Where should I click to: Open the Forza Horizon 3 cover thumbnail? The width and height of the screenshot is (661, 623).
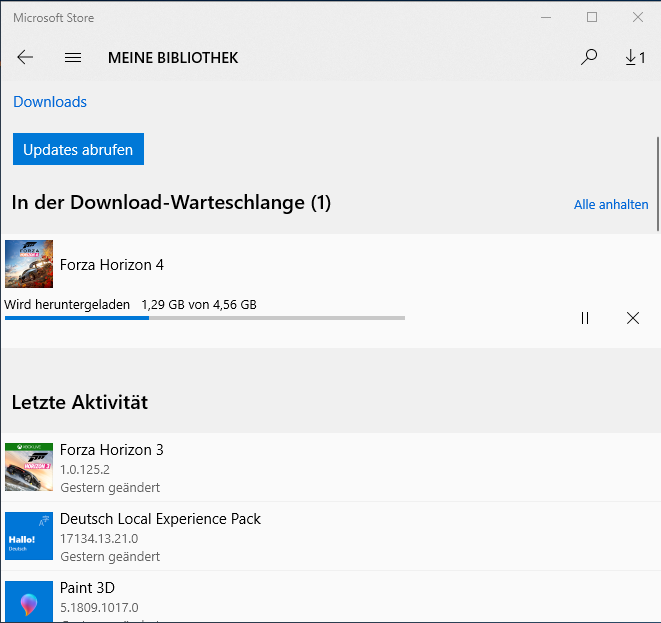(x=29, y=467)
